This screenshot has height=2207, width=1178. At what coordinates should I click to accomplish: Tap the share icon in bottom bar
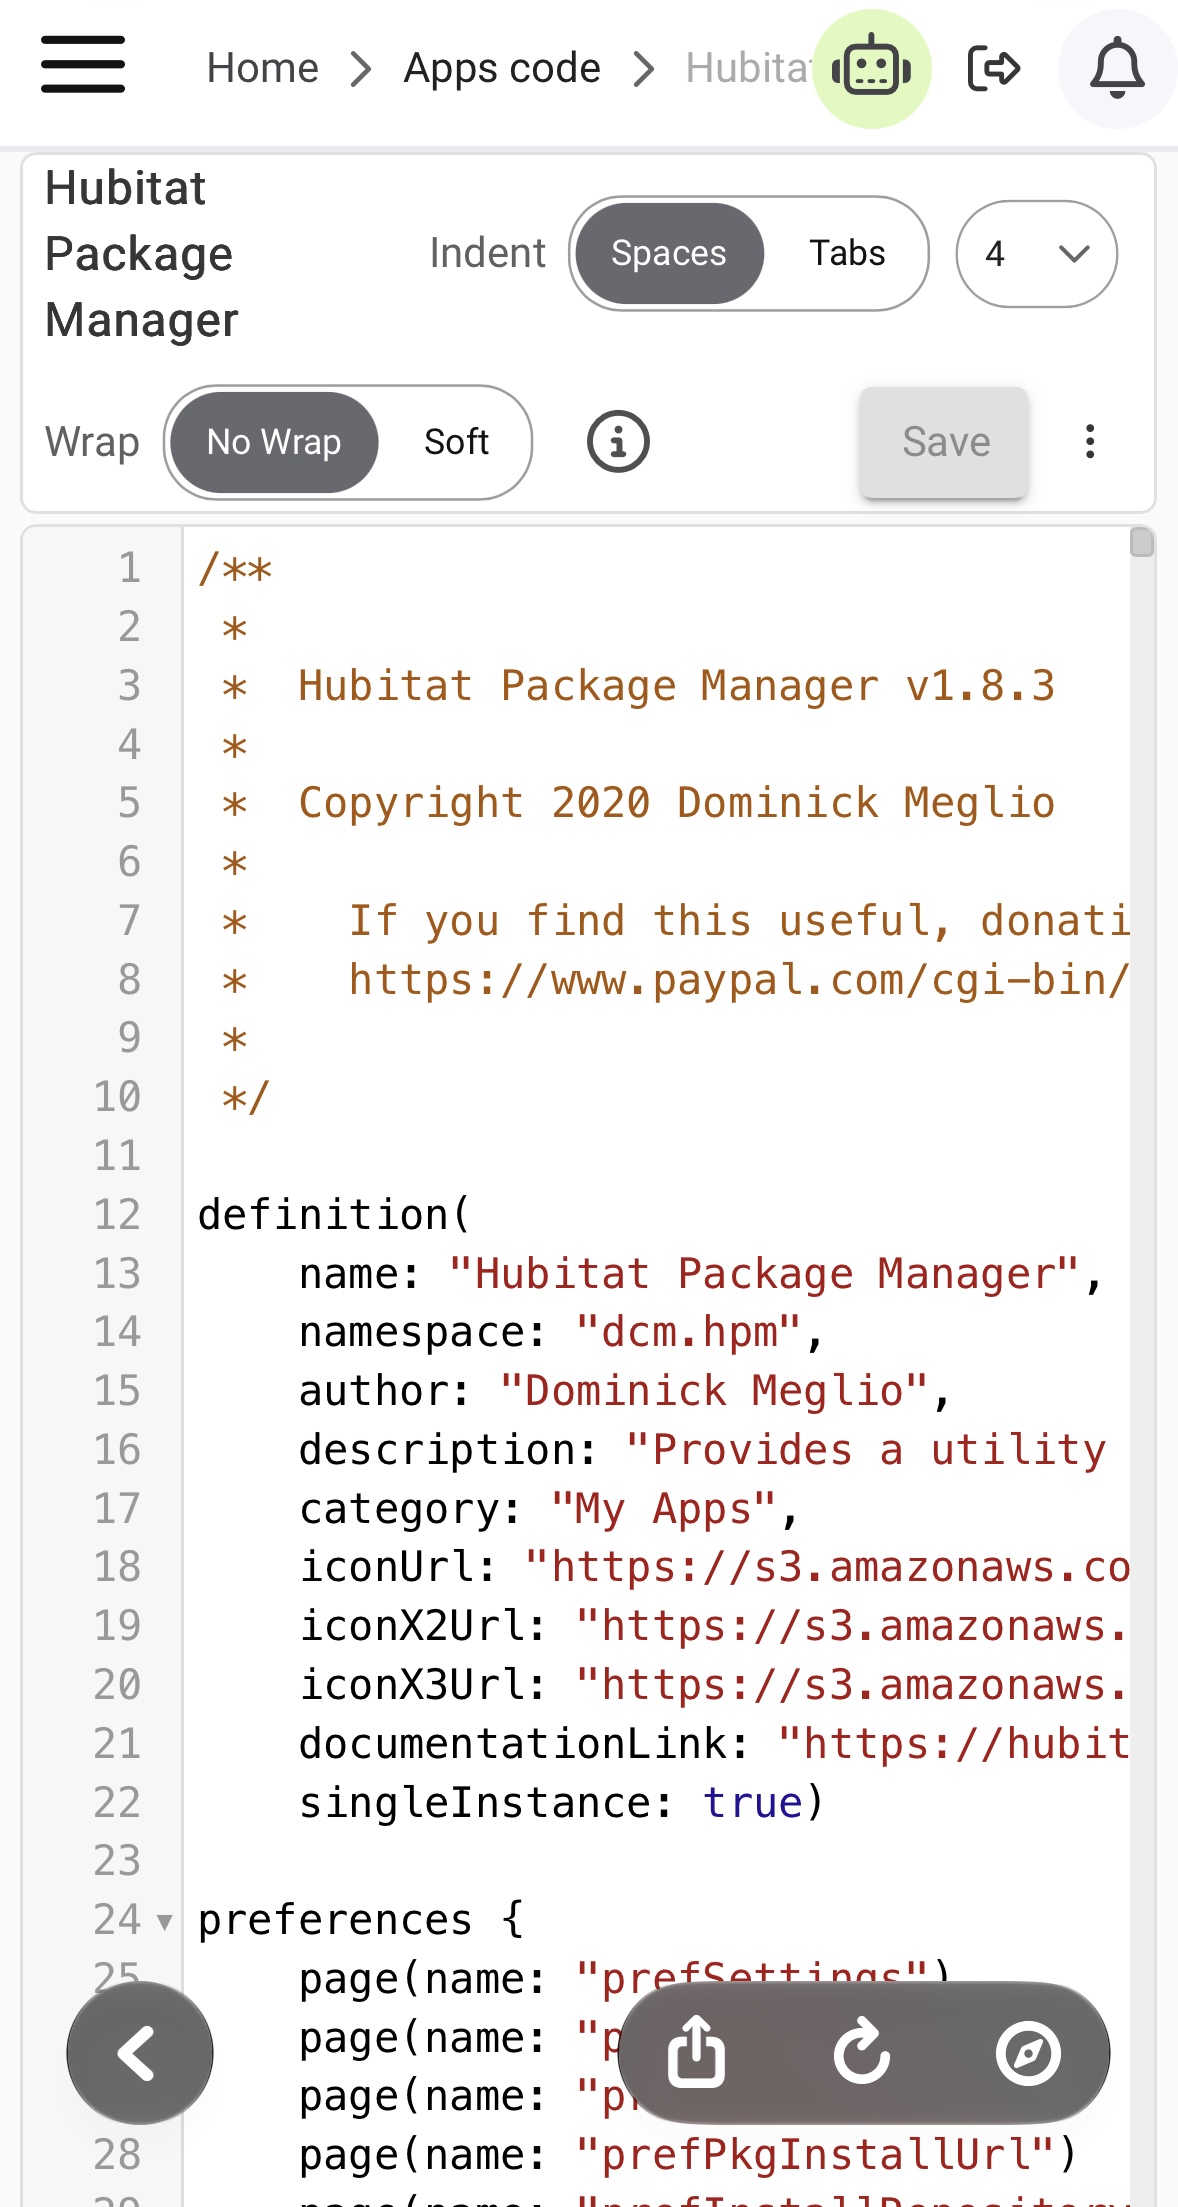coord(696,2053)
